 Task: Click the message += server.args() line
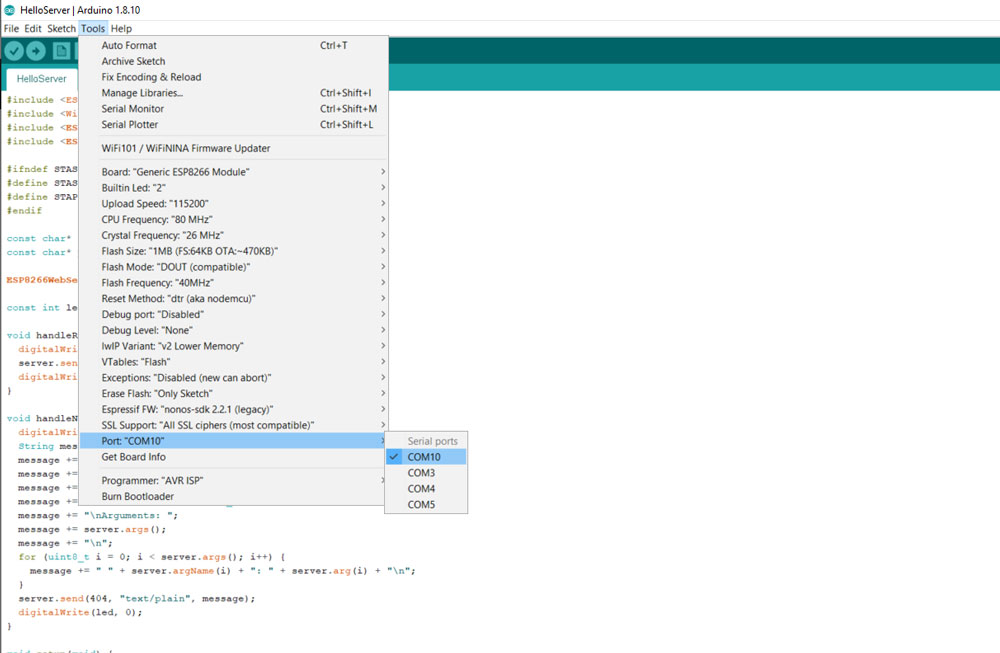point(92,529)
